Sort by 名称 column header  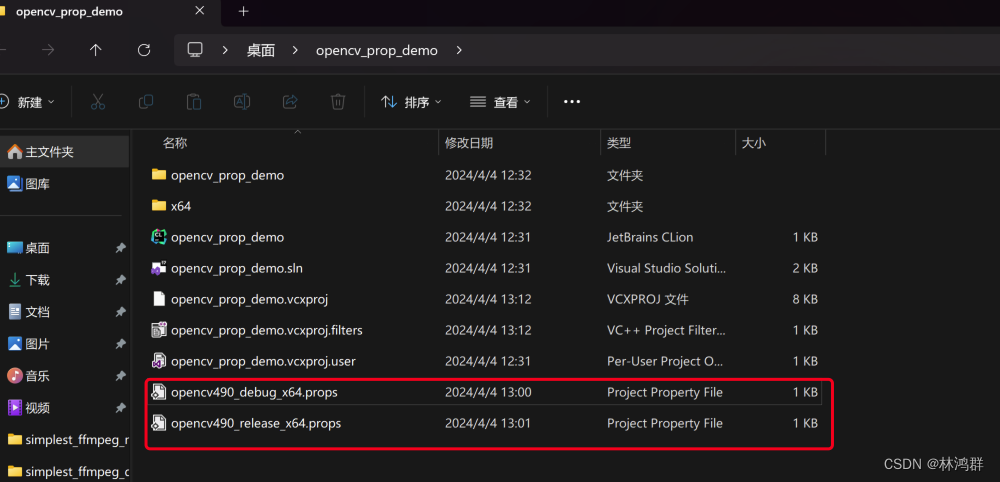click(x=175, y=143)
